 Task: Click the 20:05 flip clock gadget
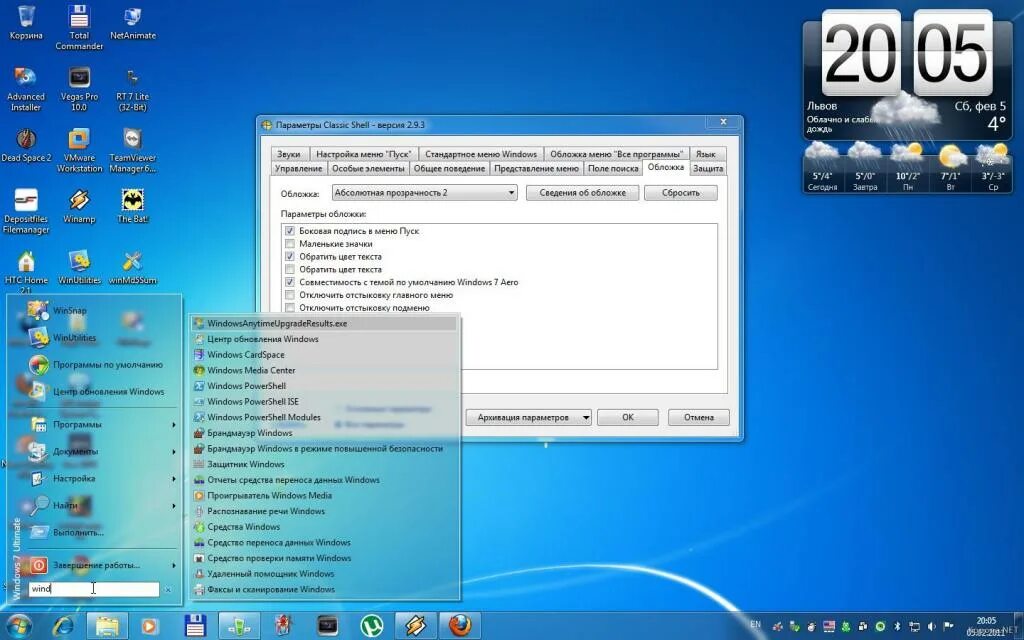click(x=907, y=52)
